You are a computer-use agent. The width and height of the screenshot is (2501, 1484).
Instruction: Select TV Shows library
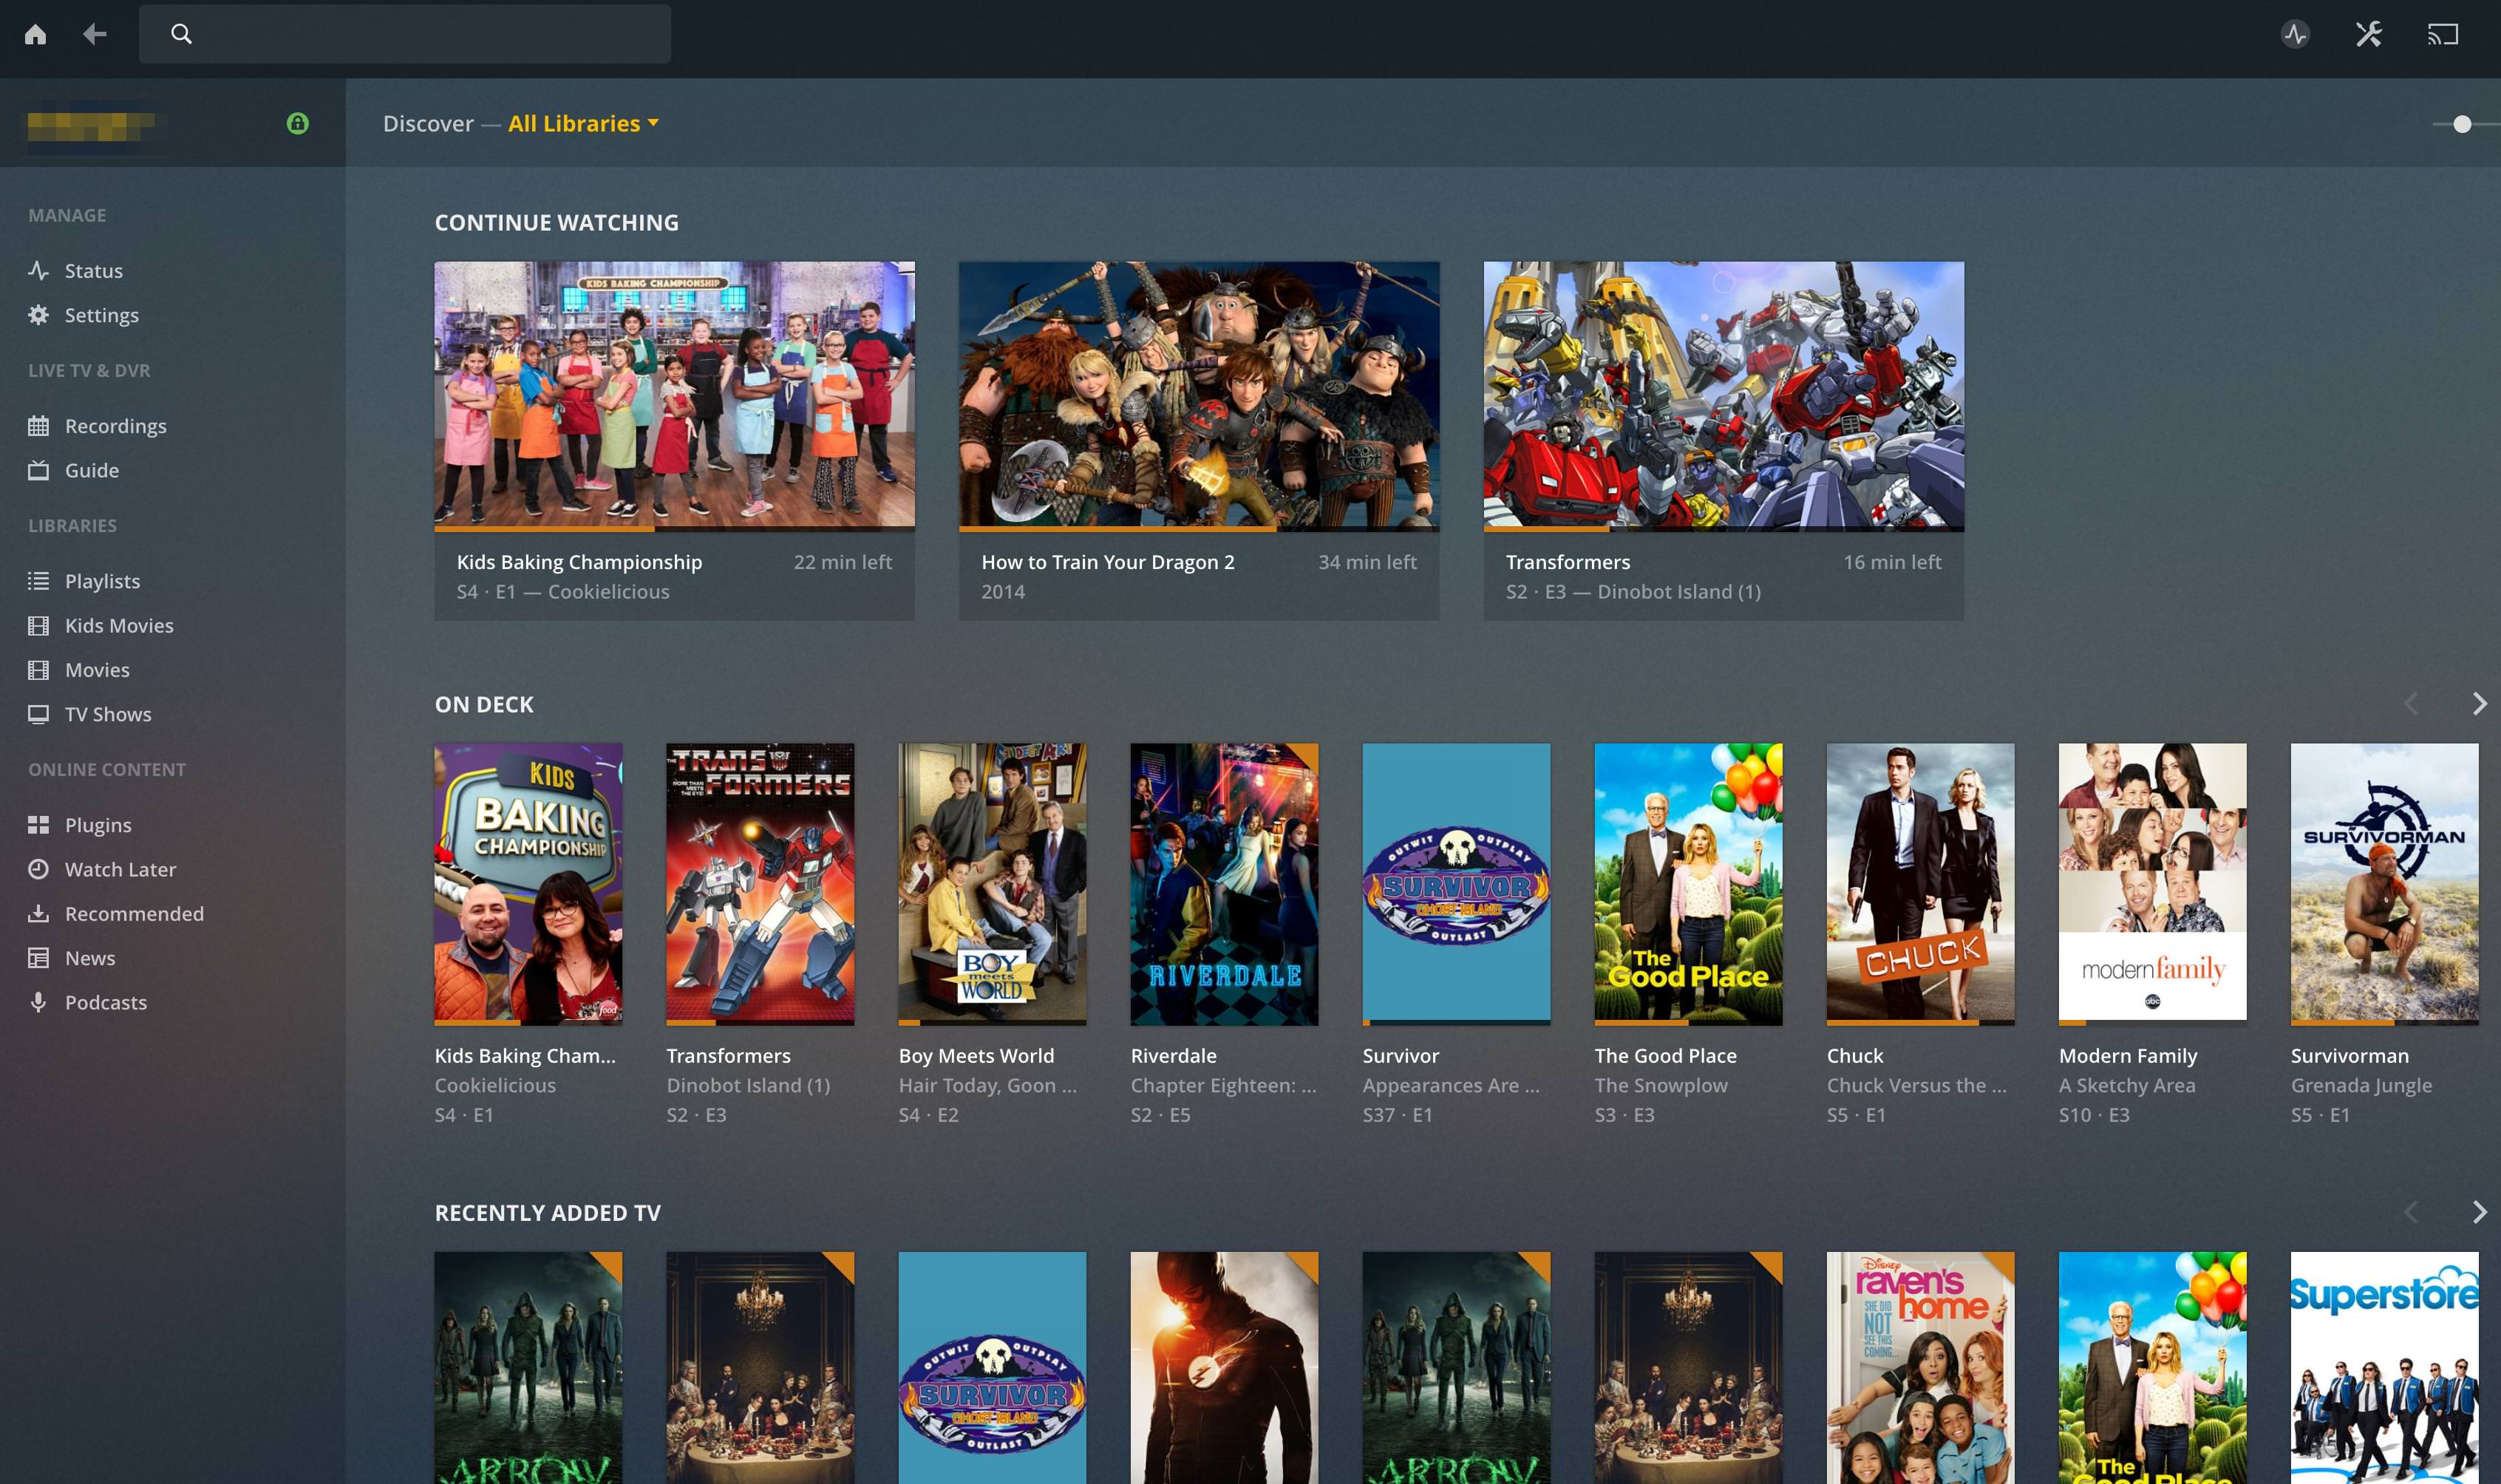(107, 714)
